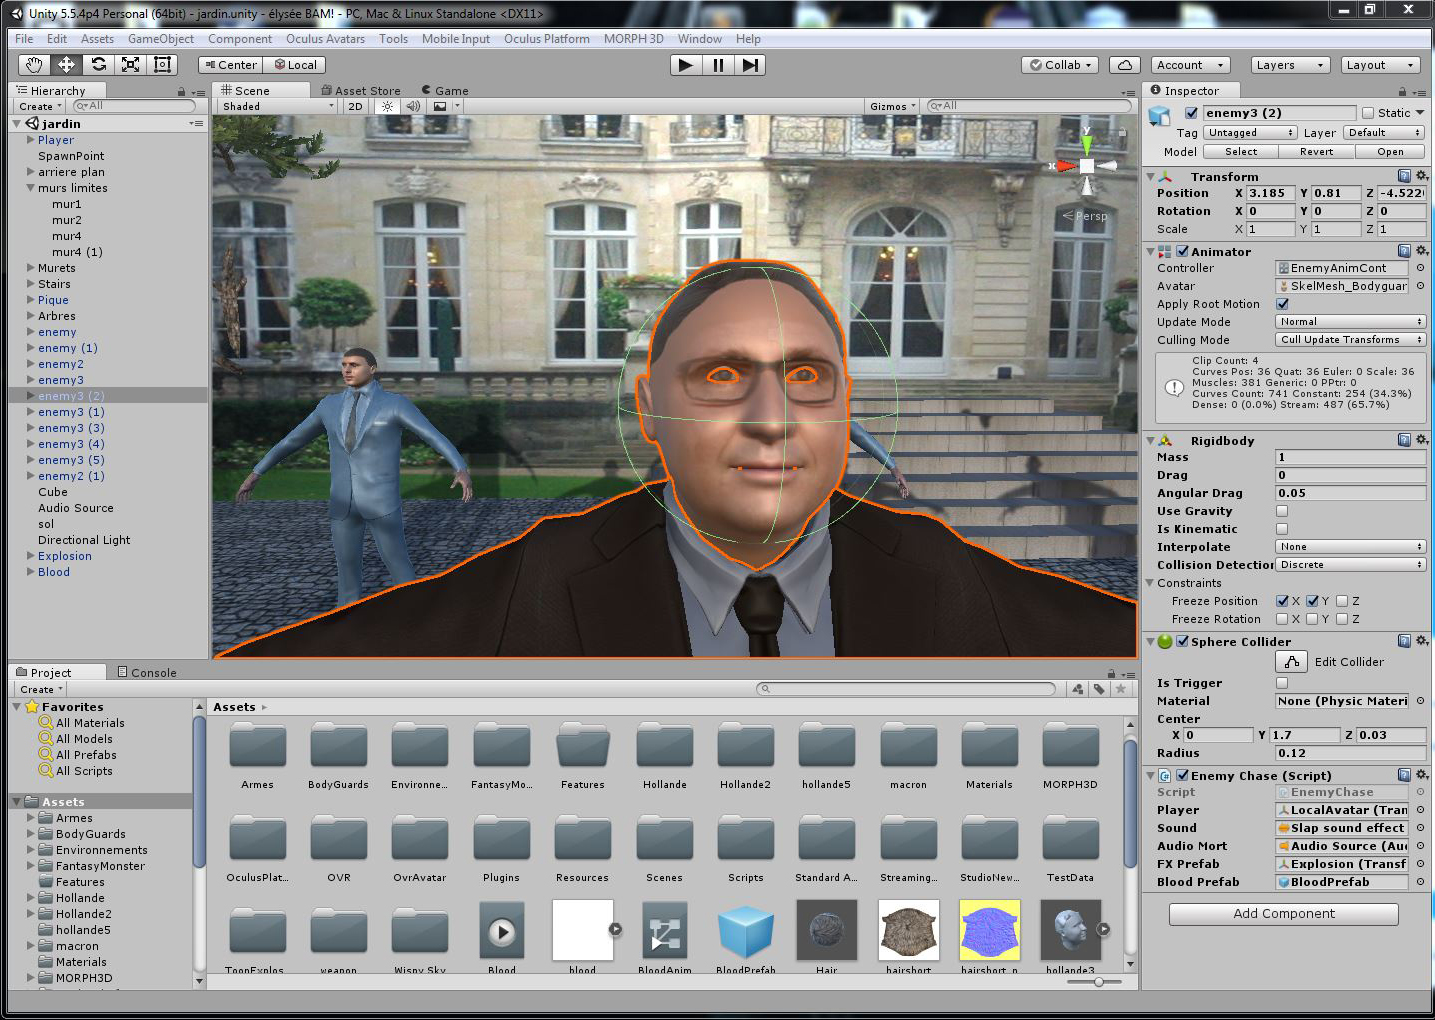1435x1020 pixels.
Task: Expand the Explosion hierarchy item
Action: pos(31,556)
